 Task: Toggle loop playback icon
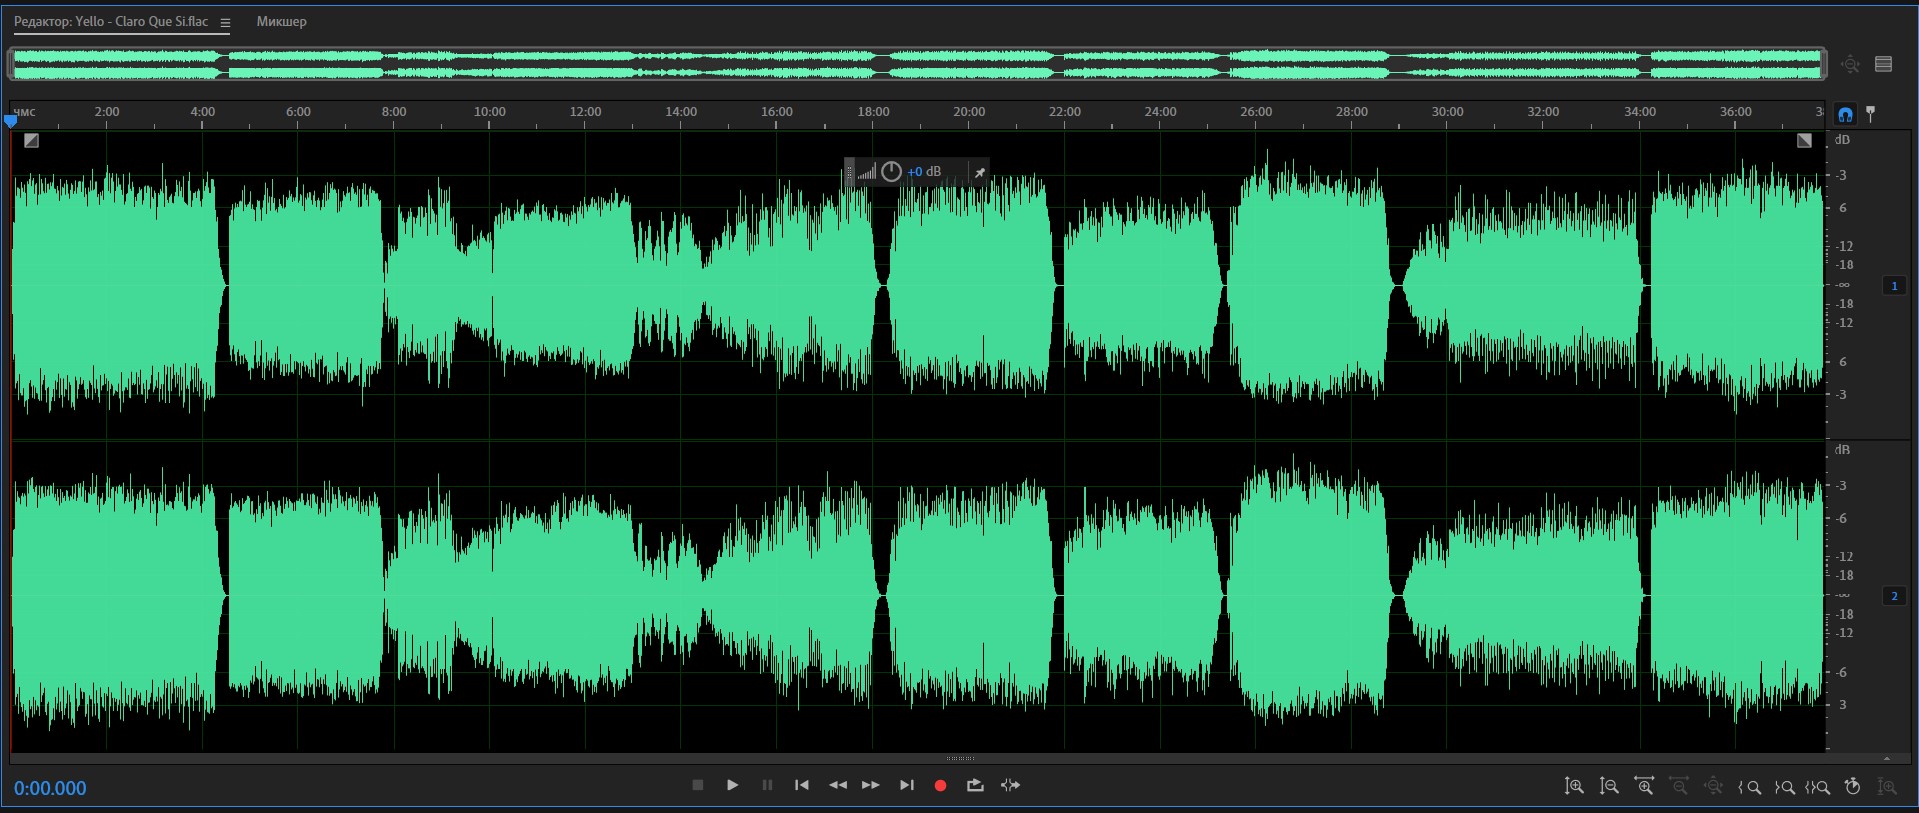[975, 786]
